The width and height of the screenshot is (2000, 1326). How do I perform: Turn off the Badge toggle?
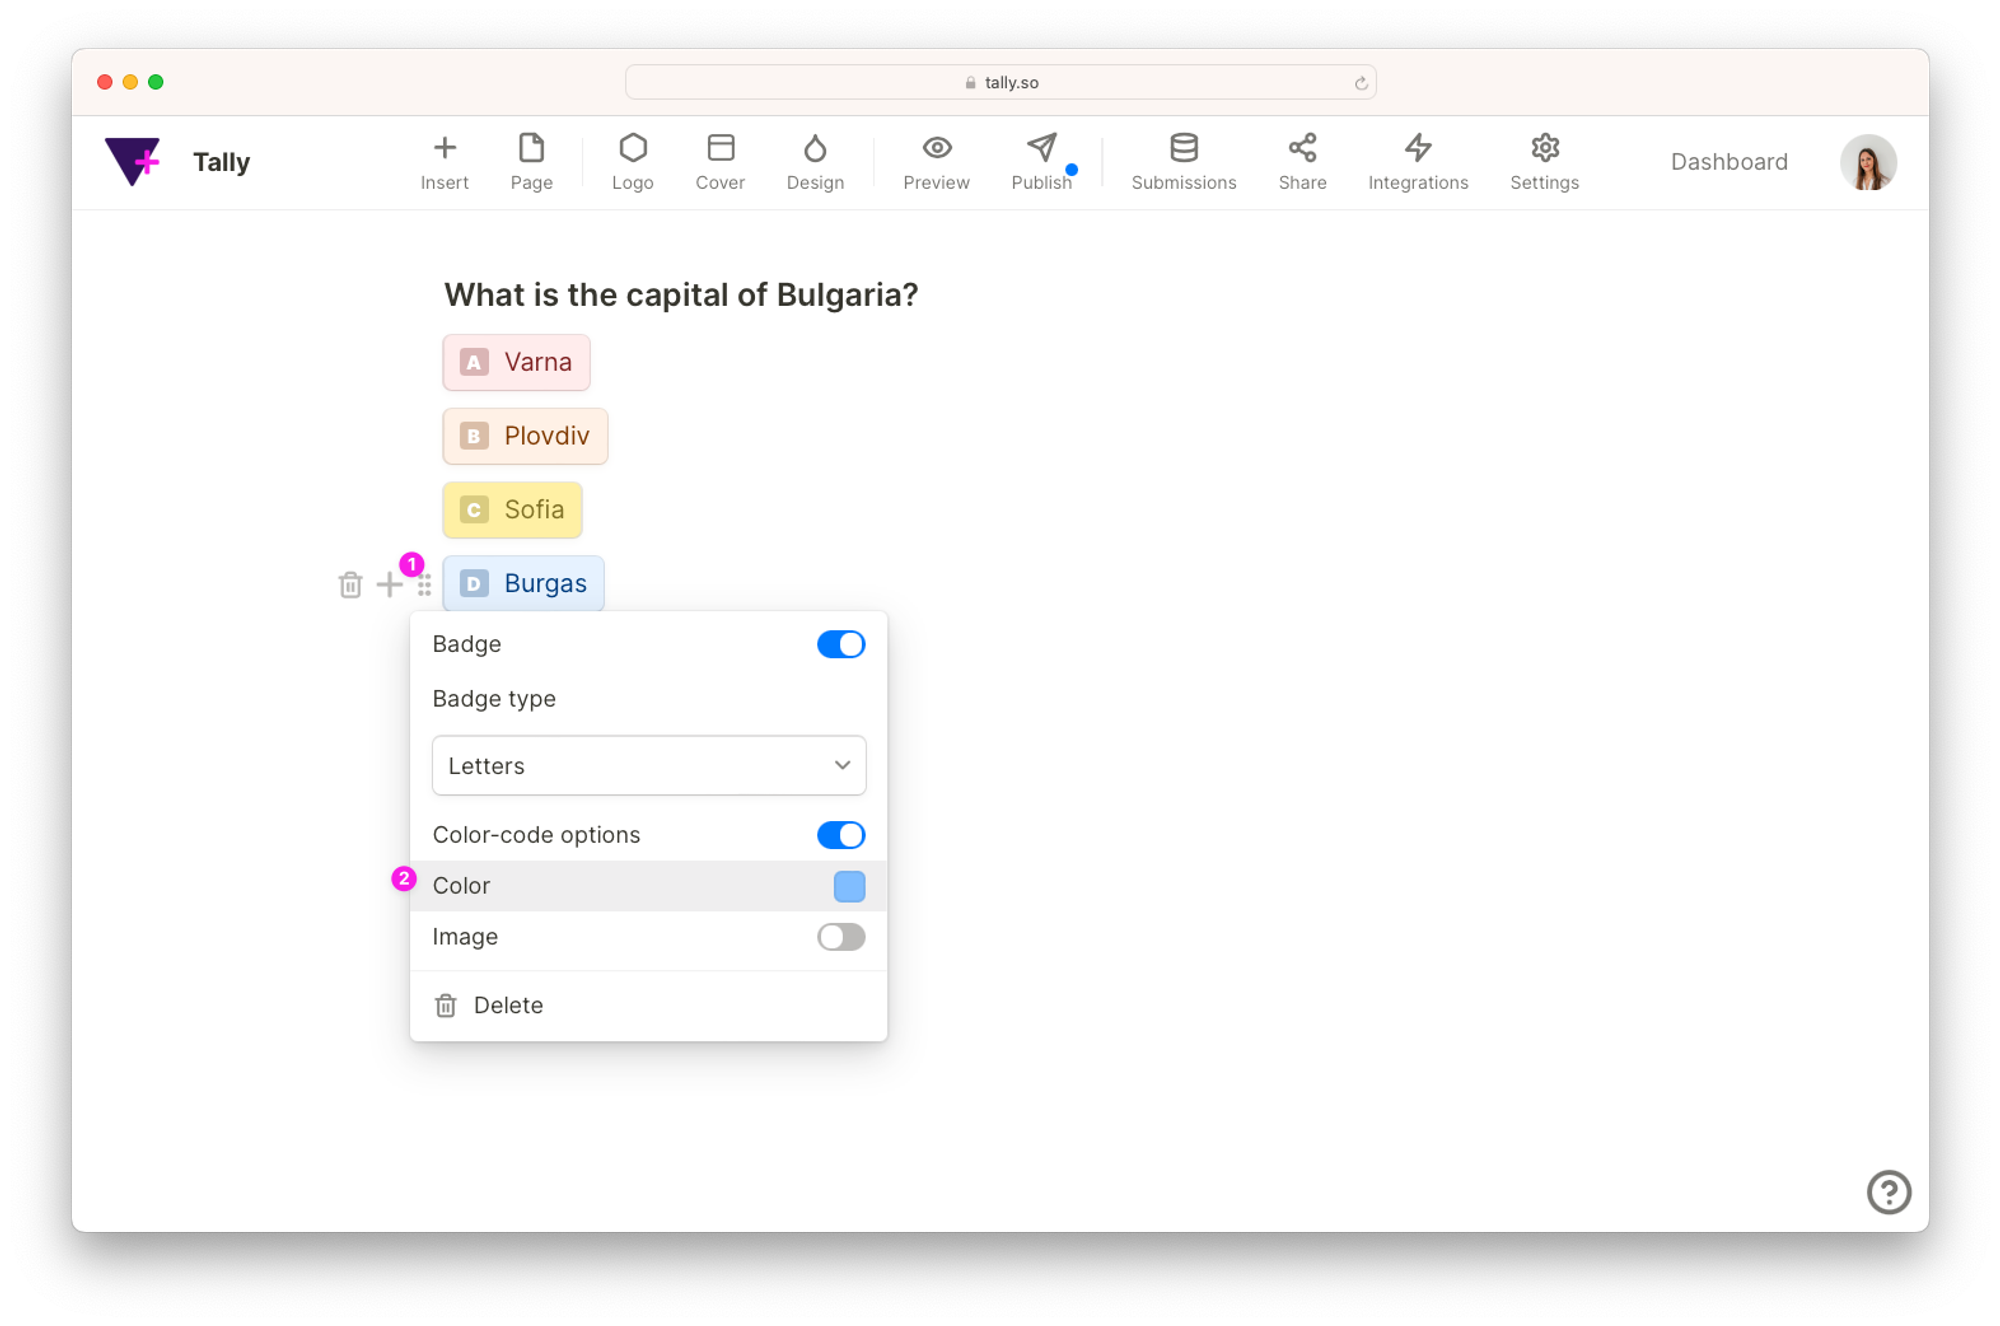pyautogui.click(x=840, y=644)
